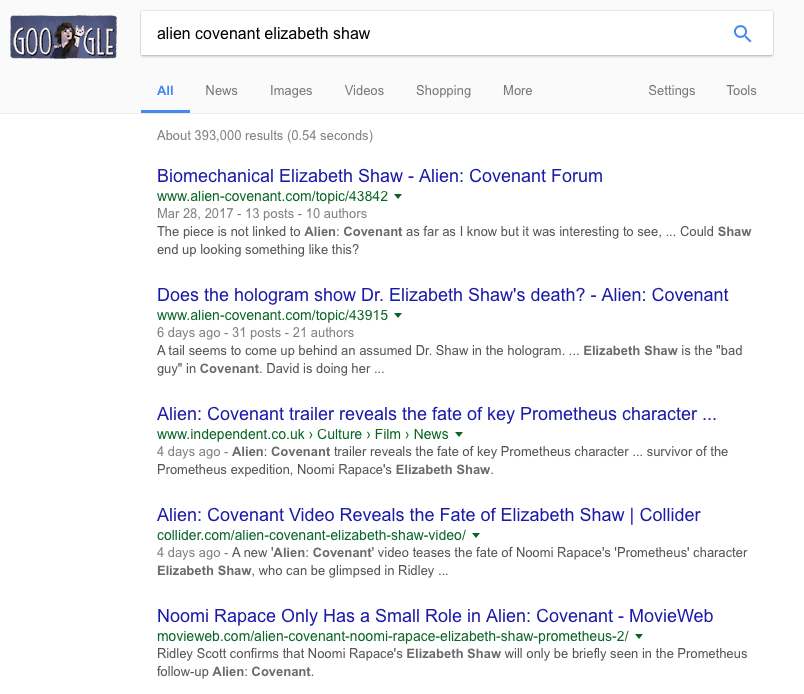
Task: Open the Tools filter options
Action: 741,90
